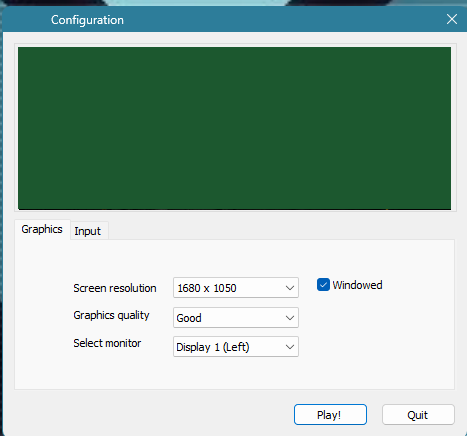Open the Screen resolution dropdown

236,288
